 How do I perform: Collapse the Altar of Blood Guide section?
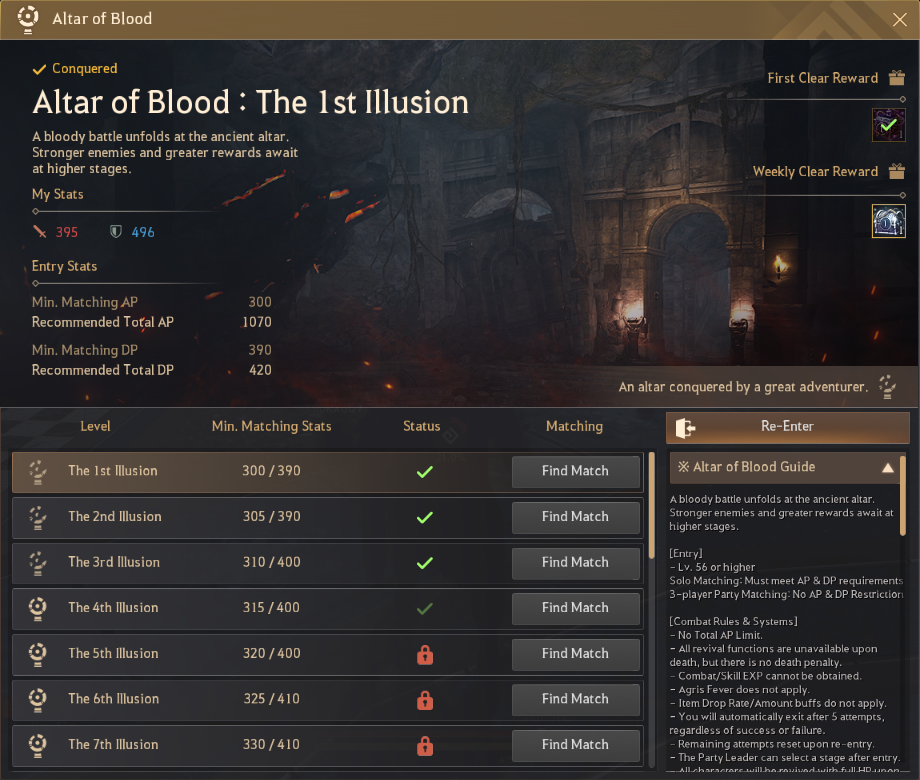click(887, 467)
